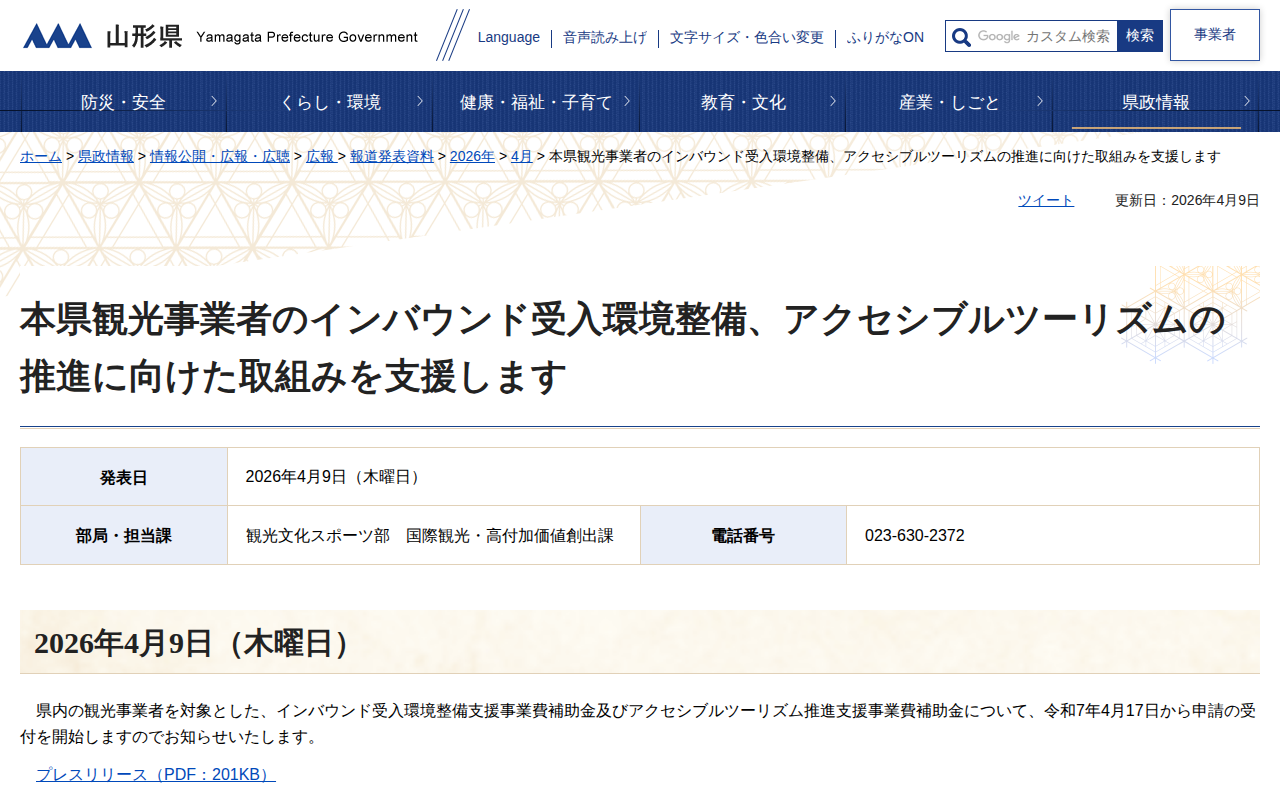
Task: Expand chevron next to 産業・しごと
Action: (x=1040, y=101)
